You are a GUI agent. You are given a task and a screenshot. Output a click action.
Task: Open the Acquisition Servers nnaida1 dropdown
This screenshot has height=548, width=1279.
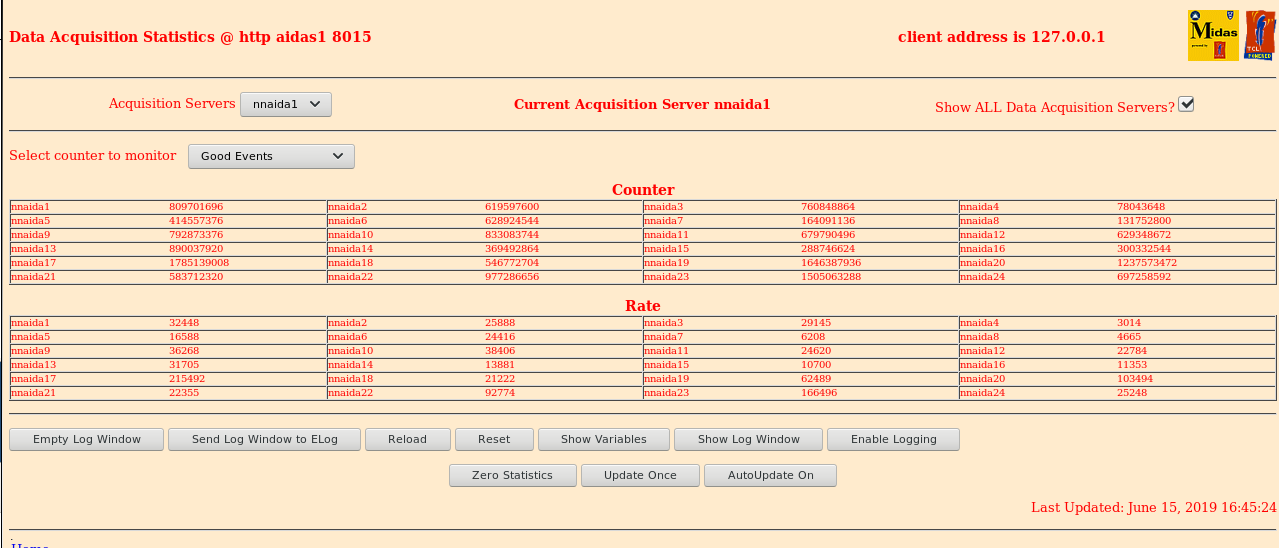286,104
